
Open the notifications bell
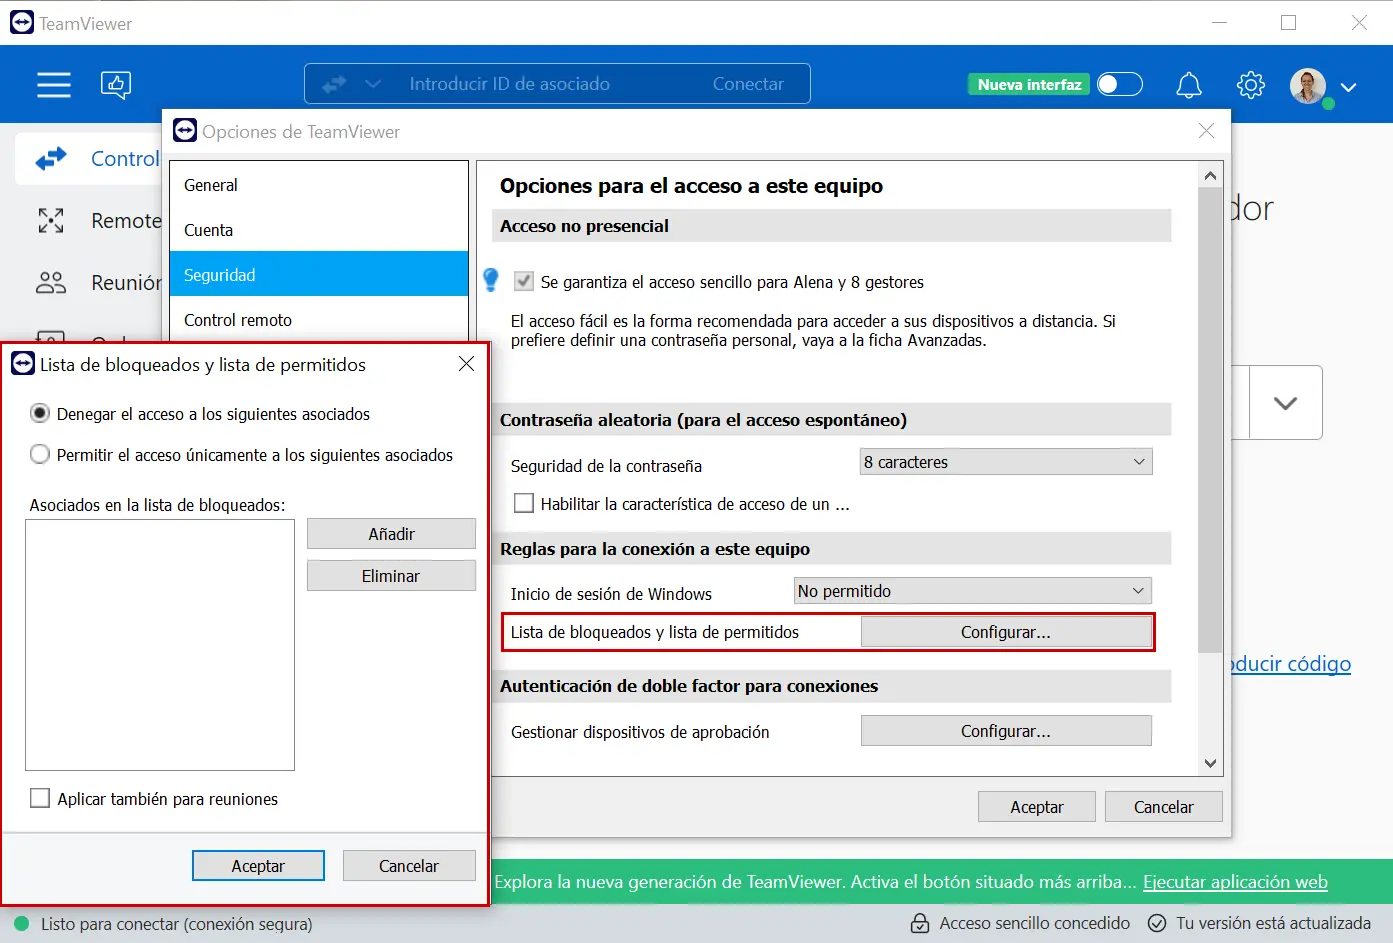pyautogui.click(x=1189, y=85)
